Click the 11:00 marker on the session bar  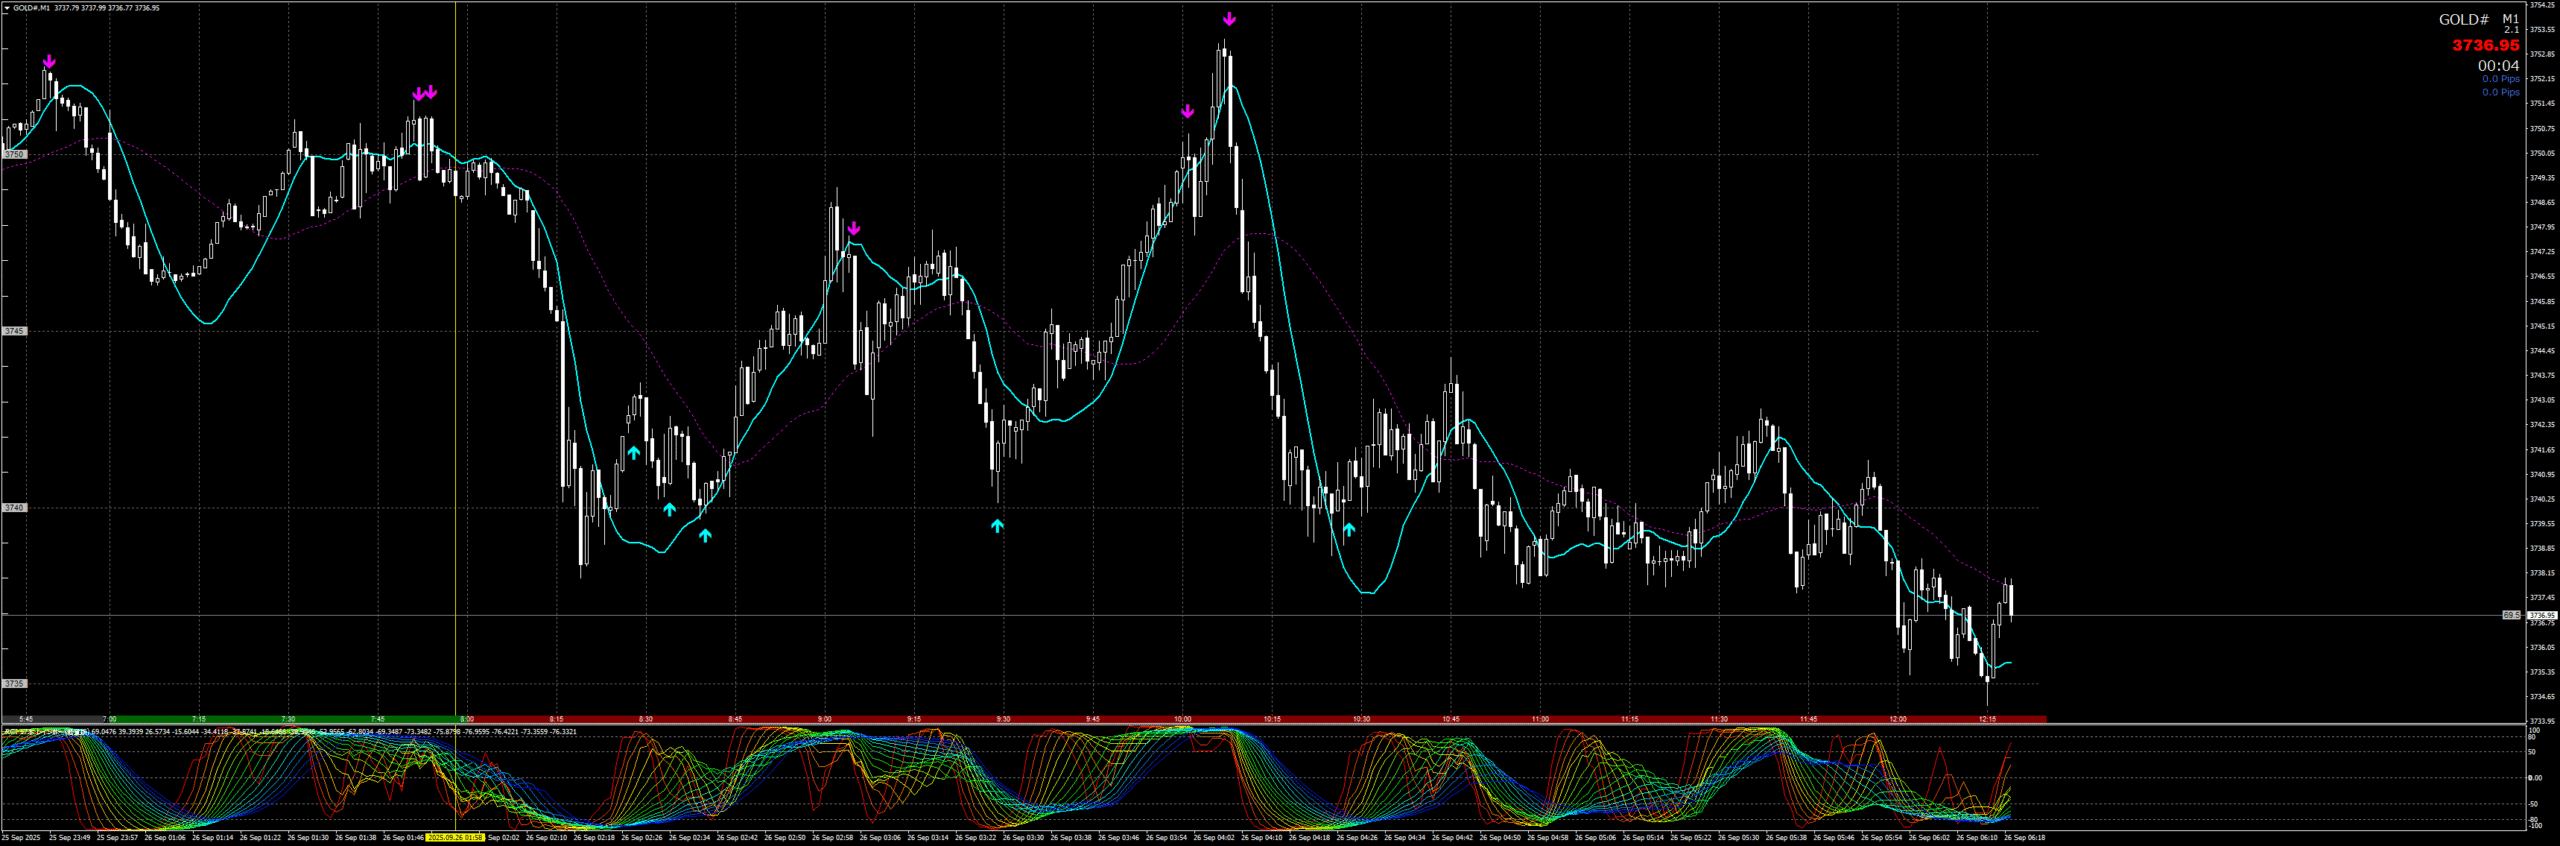coord(1540,719)
